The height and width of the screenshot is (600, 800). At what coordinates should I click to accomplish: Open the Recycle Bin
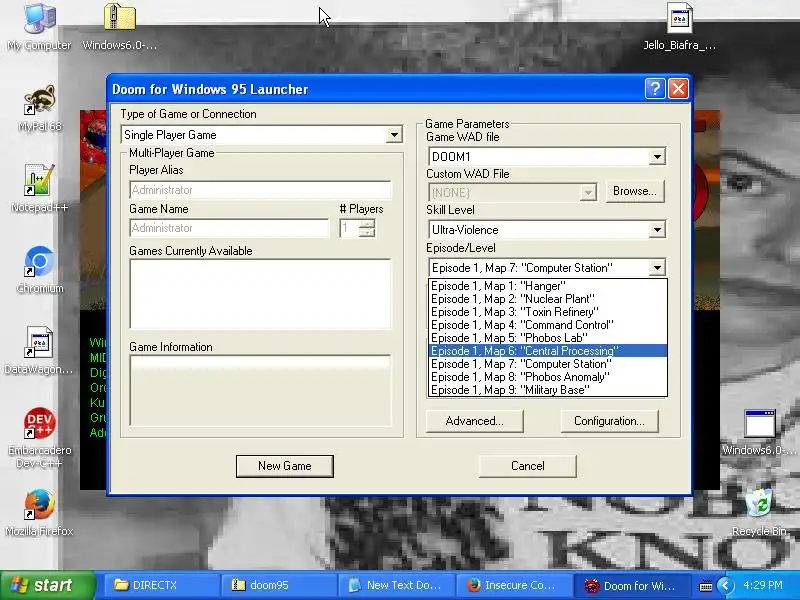coord(759,512)
